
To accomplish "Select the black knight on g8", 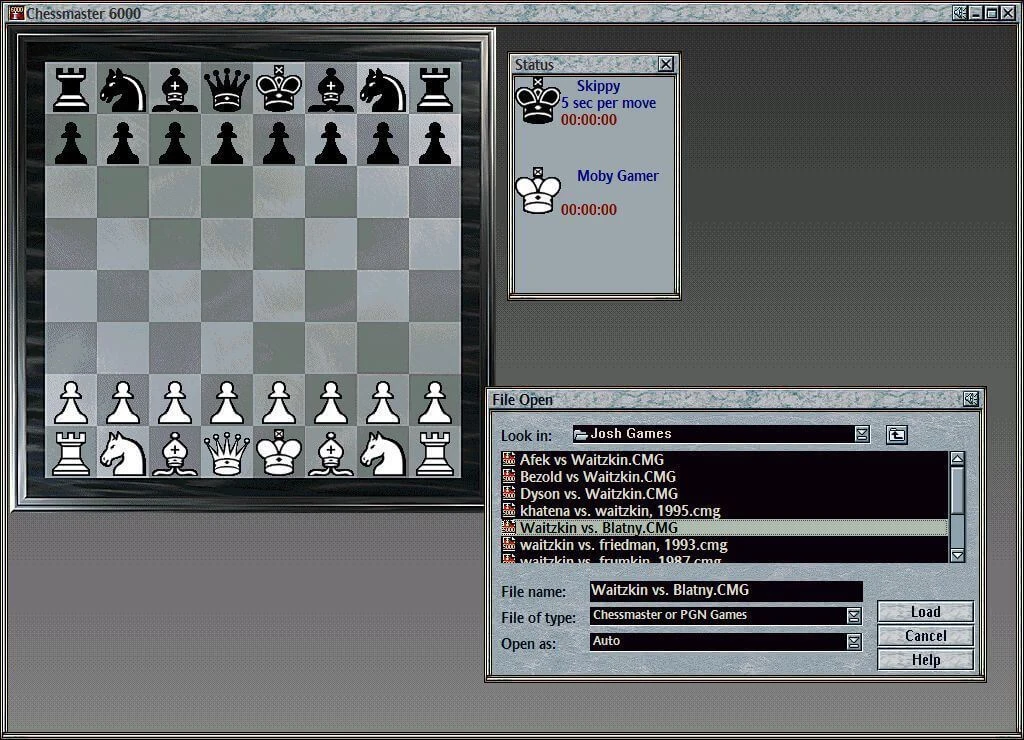I will (x=383, y=89).
